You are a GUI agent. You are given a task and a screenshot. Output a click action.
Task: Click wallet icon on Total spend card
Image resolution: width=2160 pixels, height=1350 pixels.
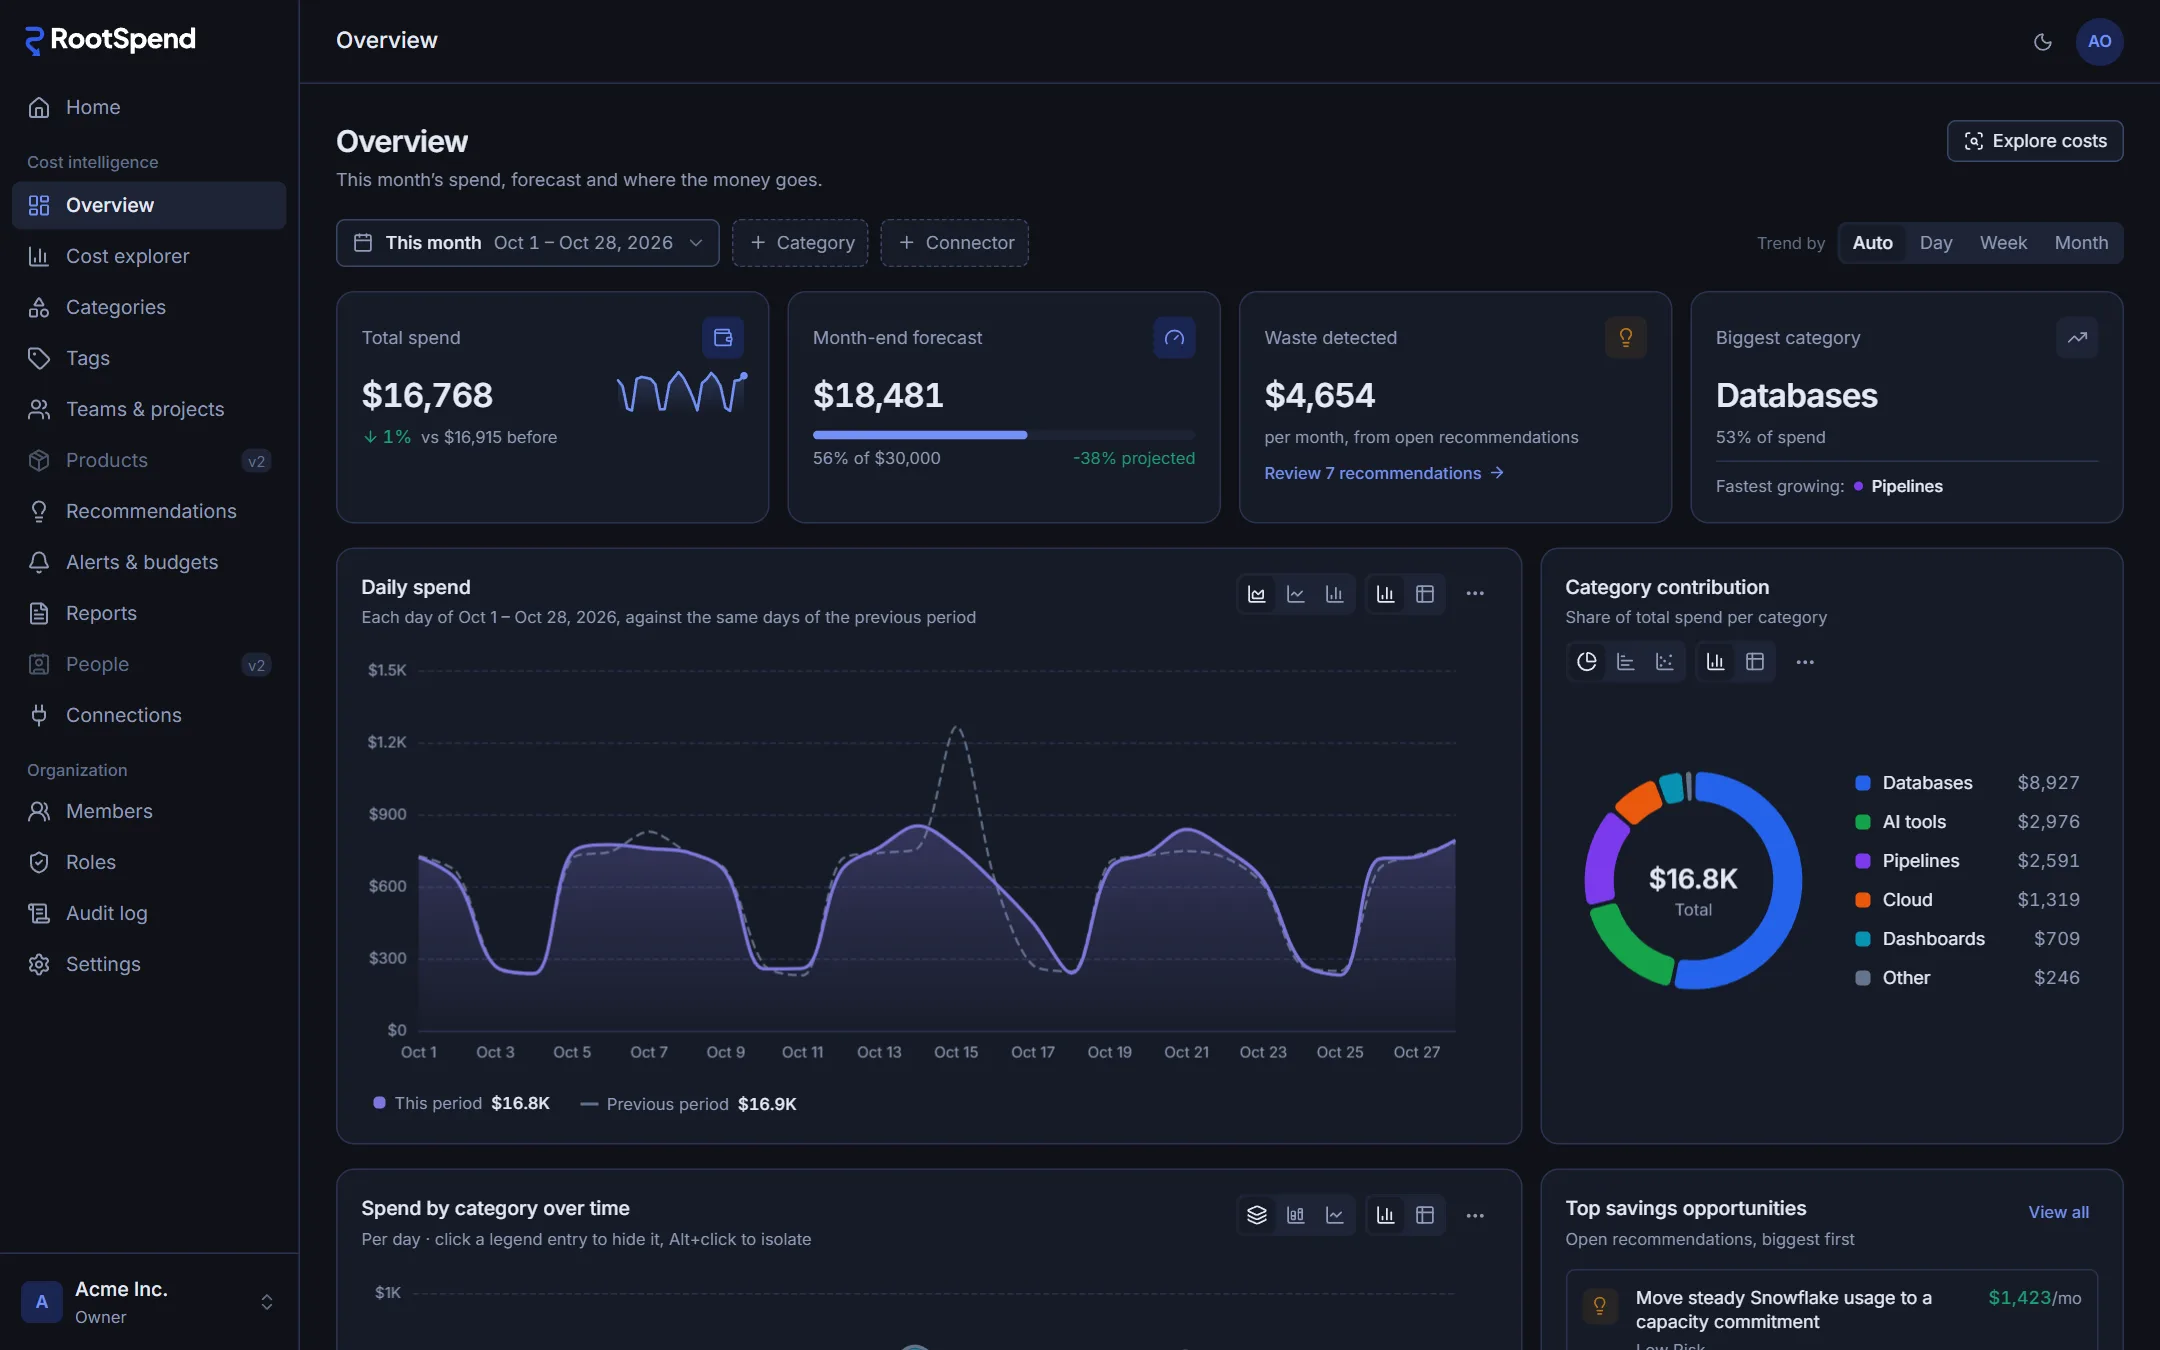pos(723,338)
